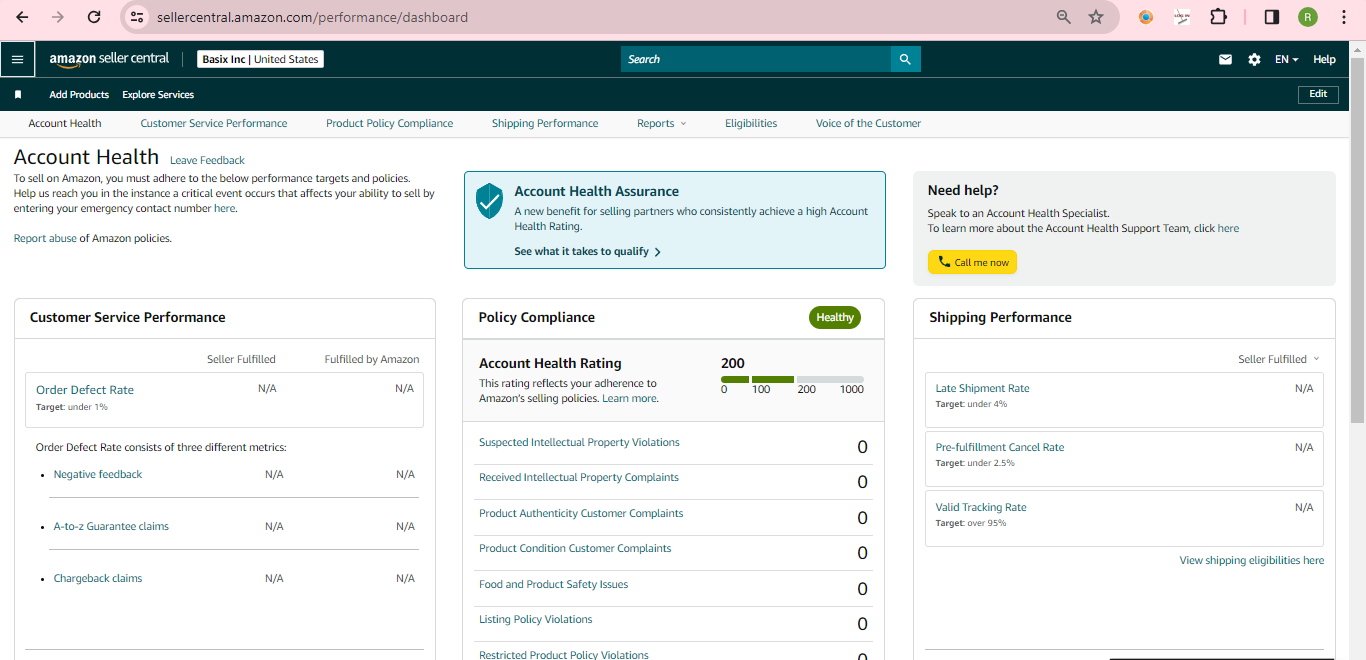Screen dimensions: 1366x660
Task: Click the Edit button
Action: [x=1318, y=94]
